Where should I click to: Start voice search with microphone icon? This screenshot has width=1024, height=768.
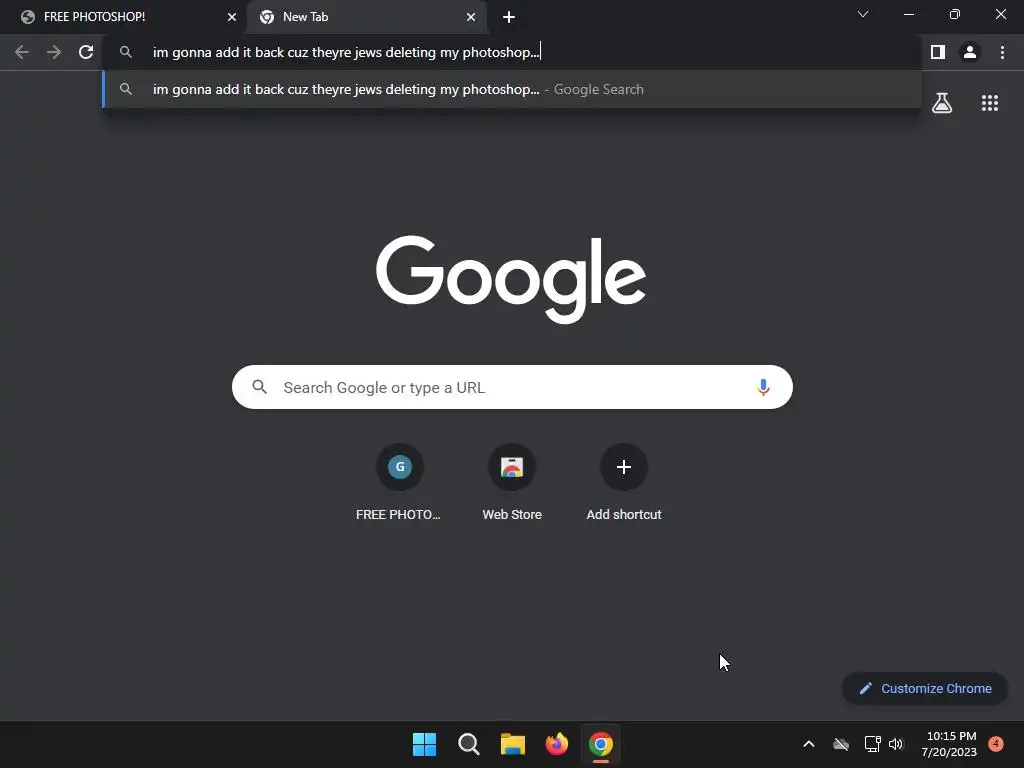(763, 387)
